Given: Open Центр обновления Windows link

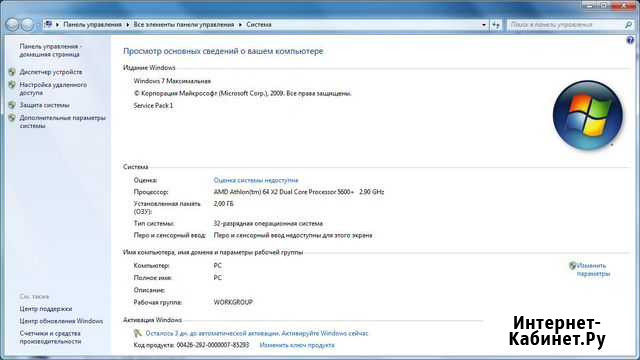Looking at the screenshot, I should click(61, 321).
